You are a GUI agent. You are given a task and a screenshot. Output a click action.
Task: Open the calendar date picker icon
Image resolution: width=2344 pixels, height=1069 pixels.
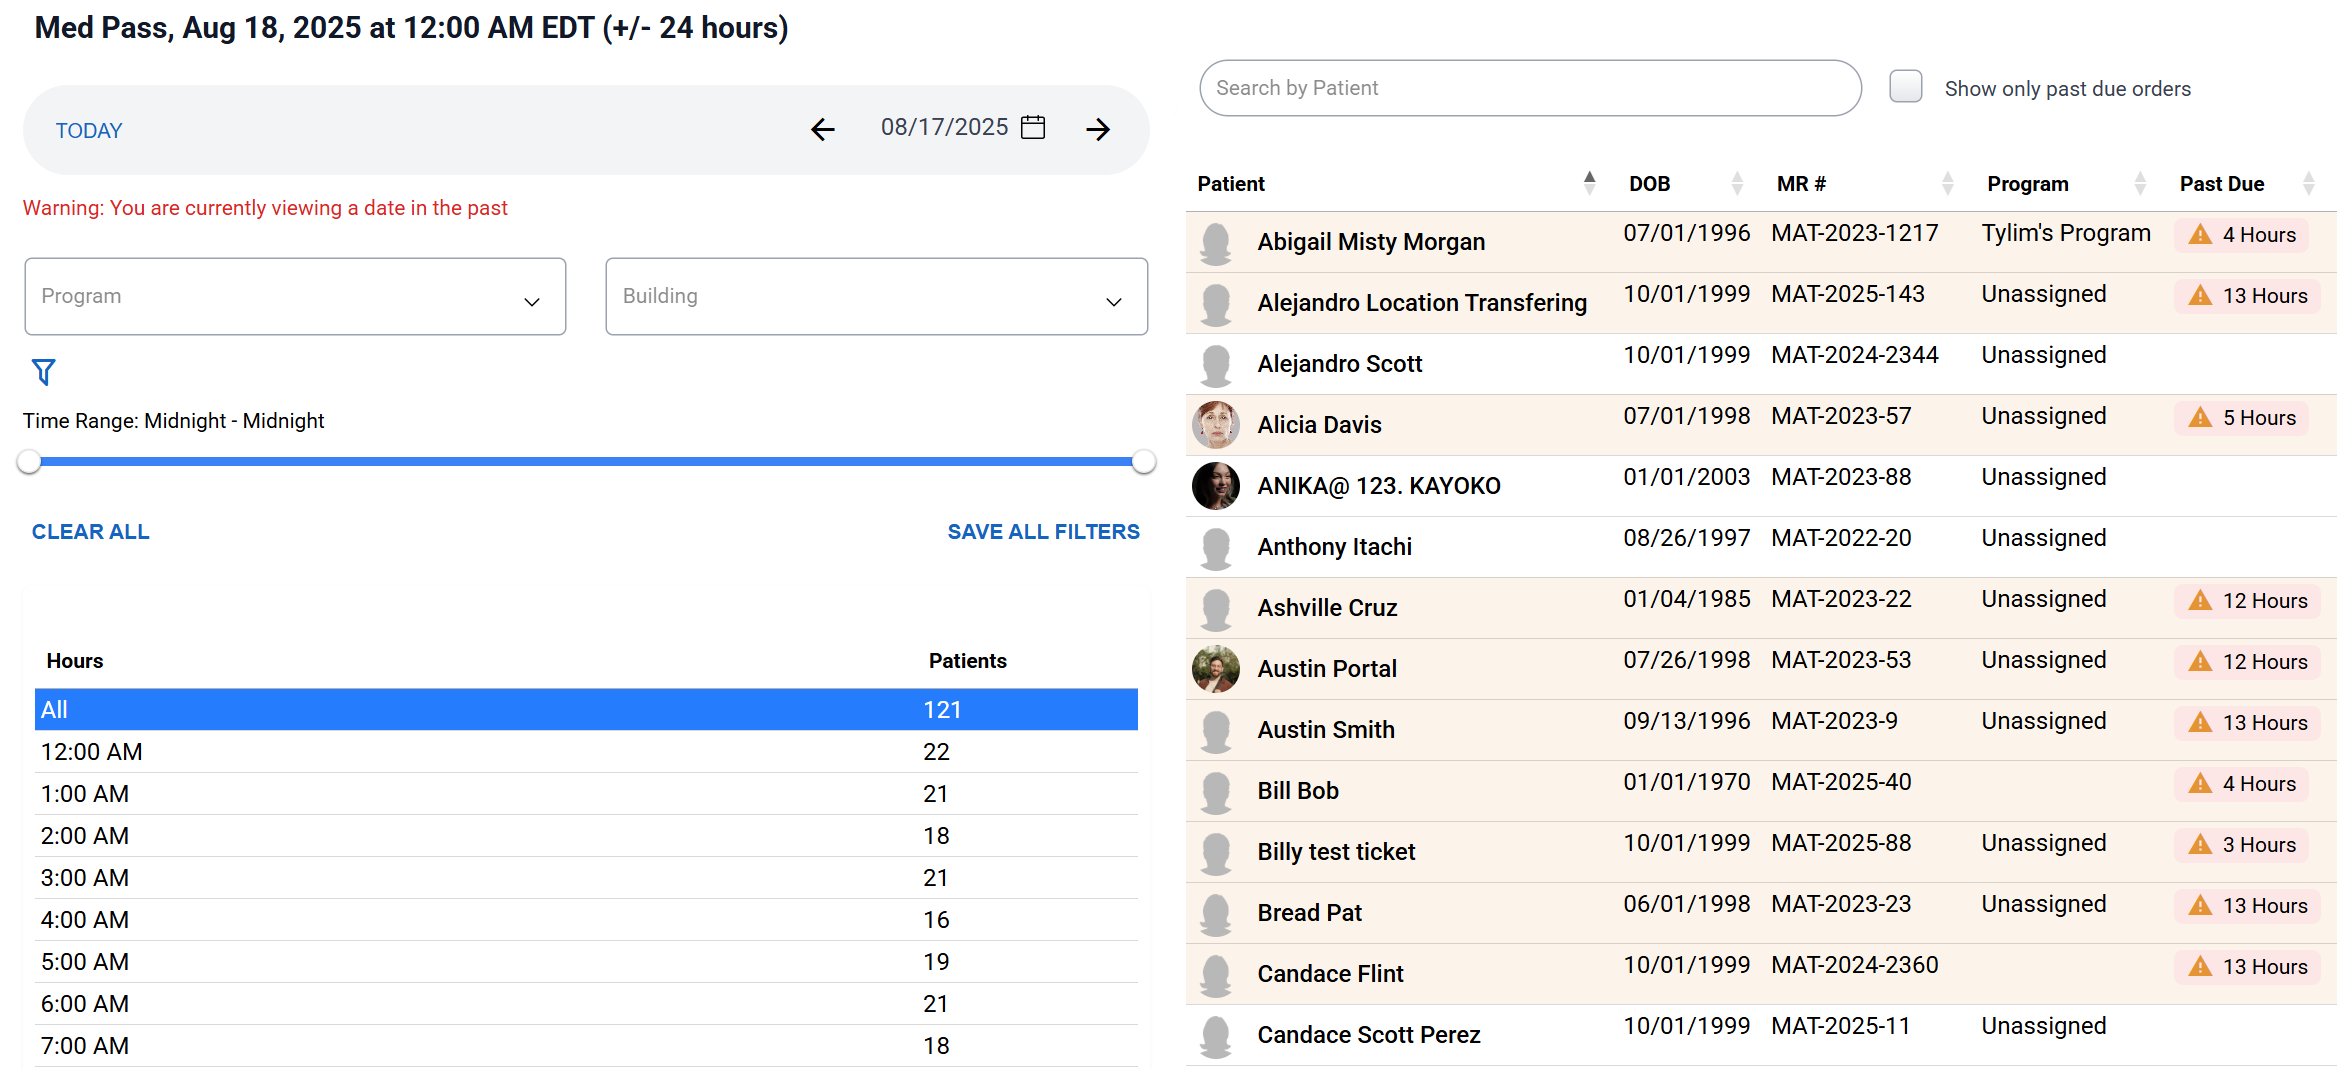click(1033, 128)
